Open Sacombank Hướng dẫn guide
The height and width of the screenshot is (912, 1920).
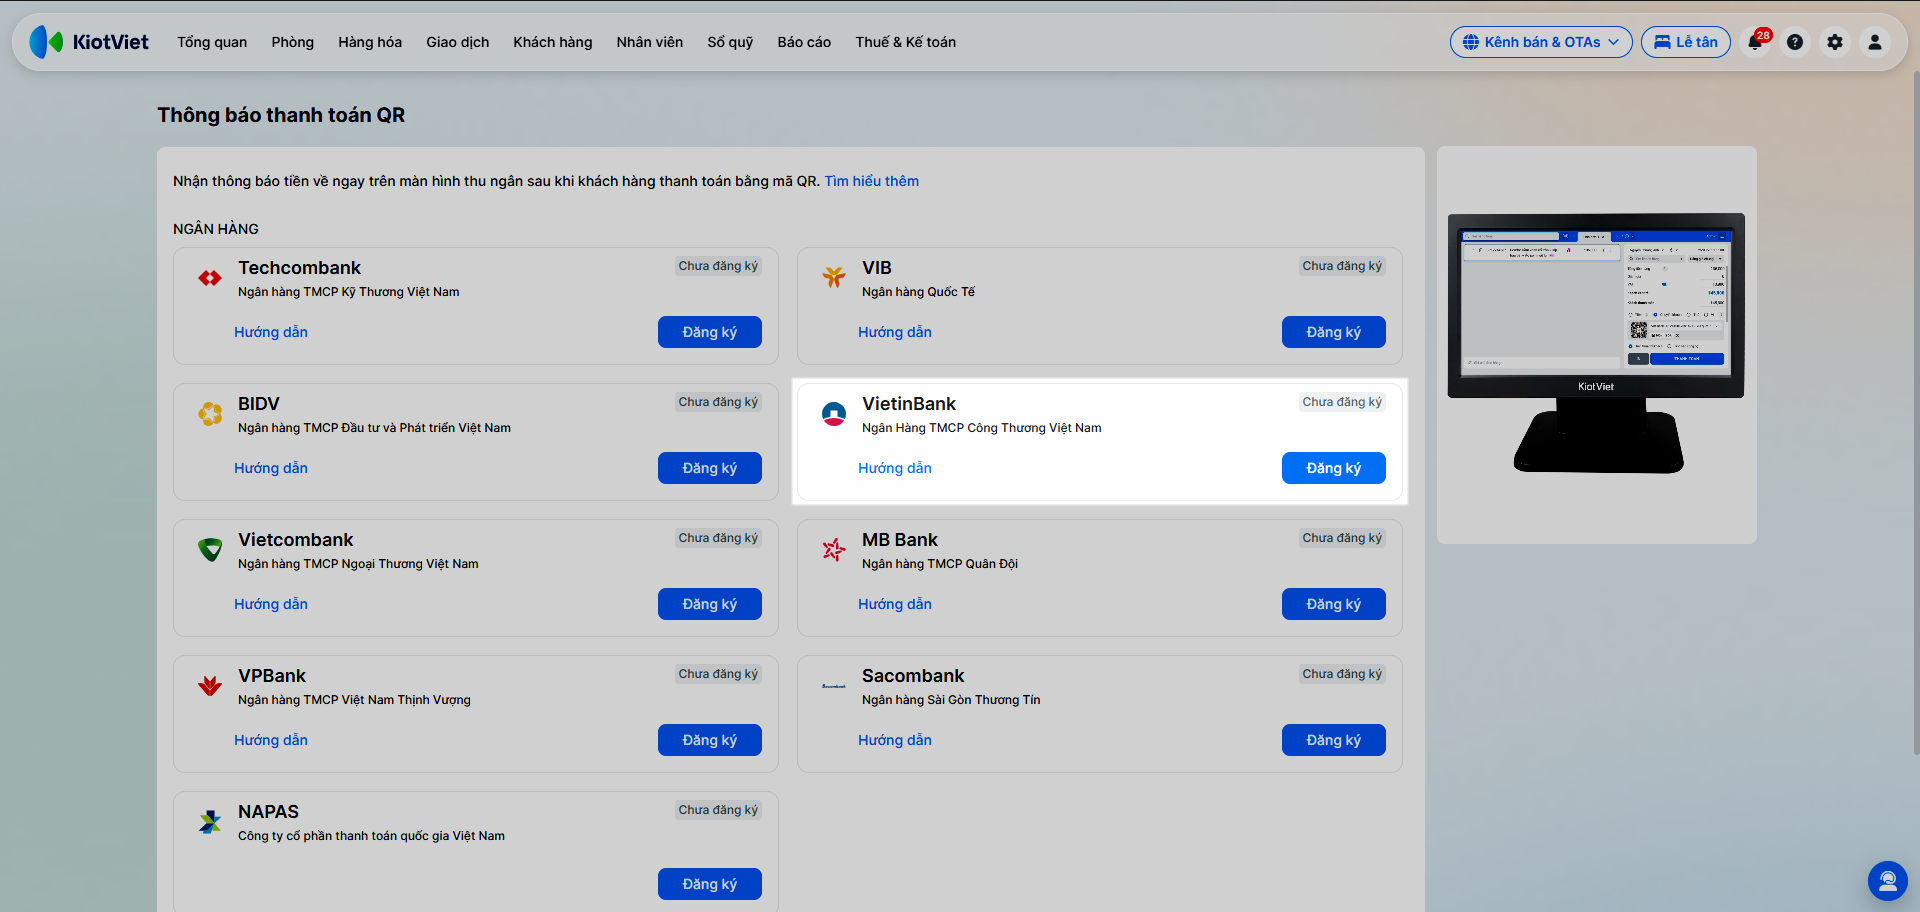tap(895, 740)
